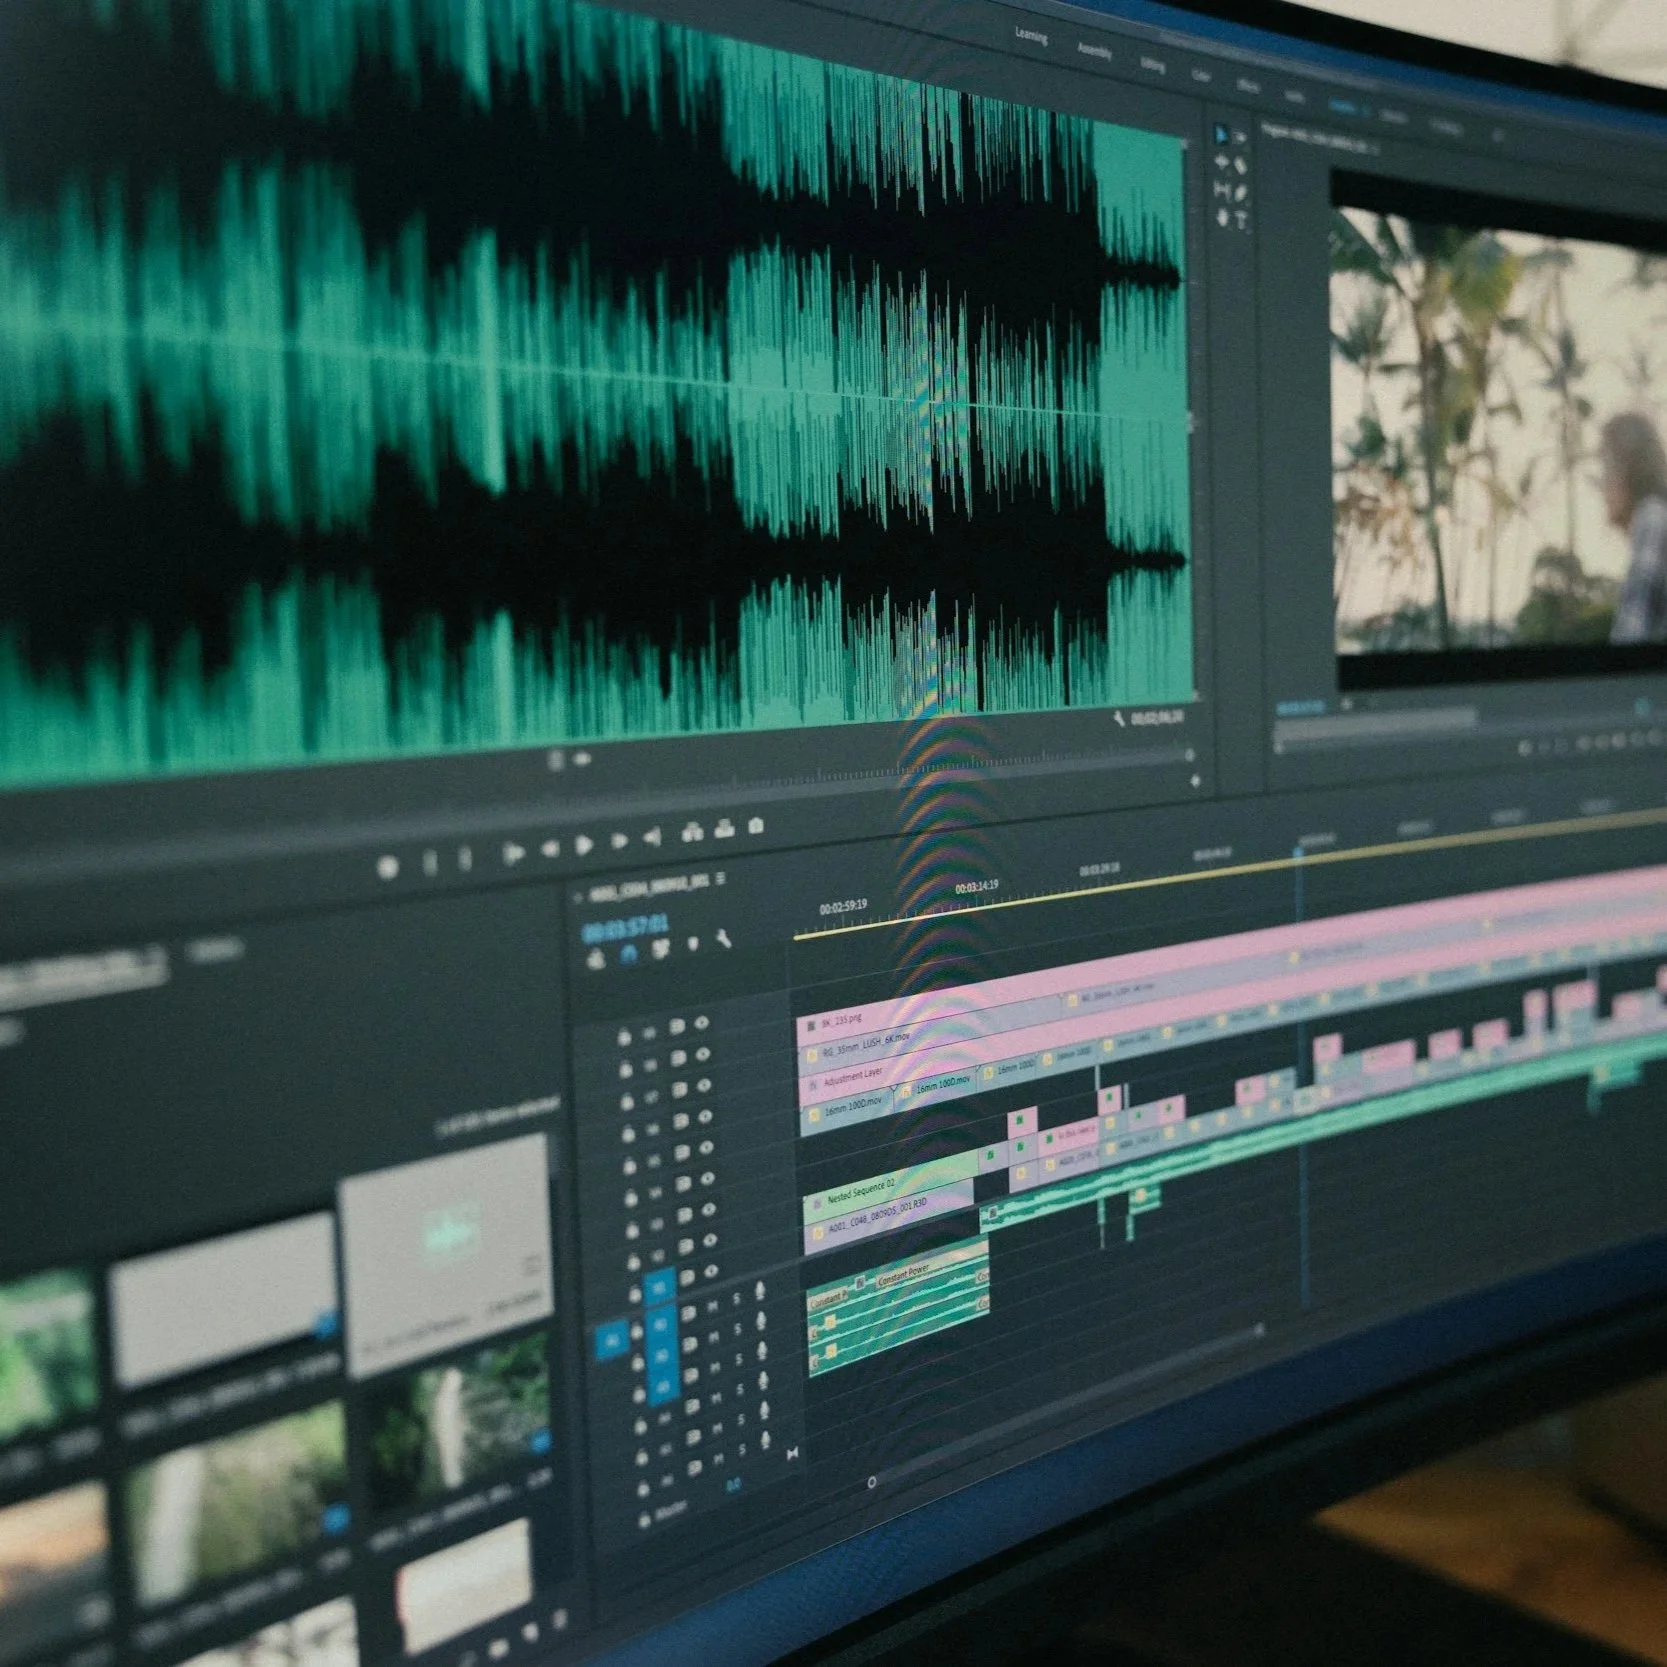The image size is (1667, 1667).
Task: Go to Out point in Source monitor
Action: click(653, 835)
